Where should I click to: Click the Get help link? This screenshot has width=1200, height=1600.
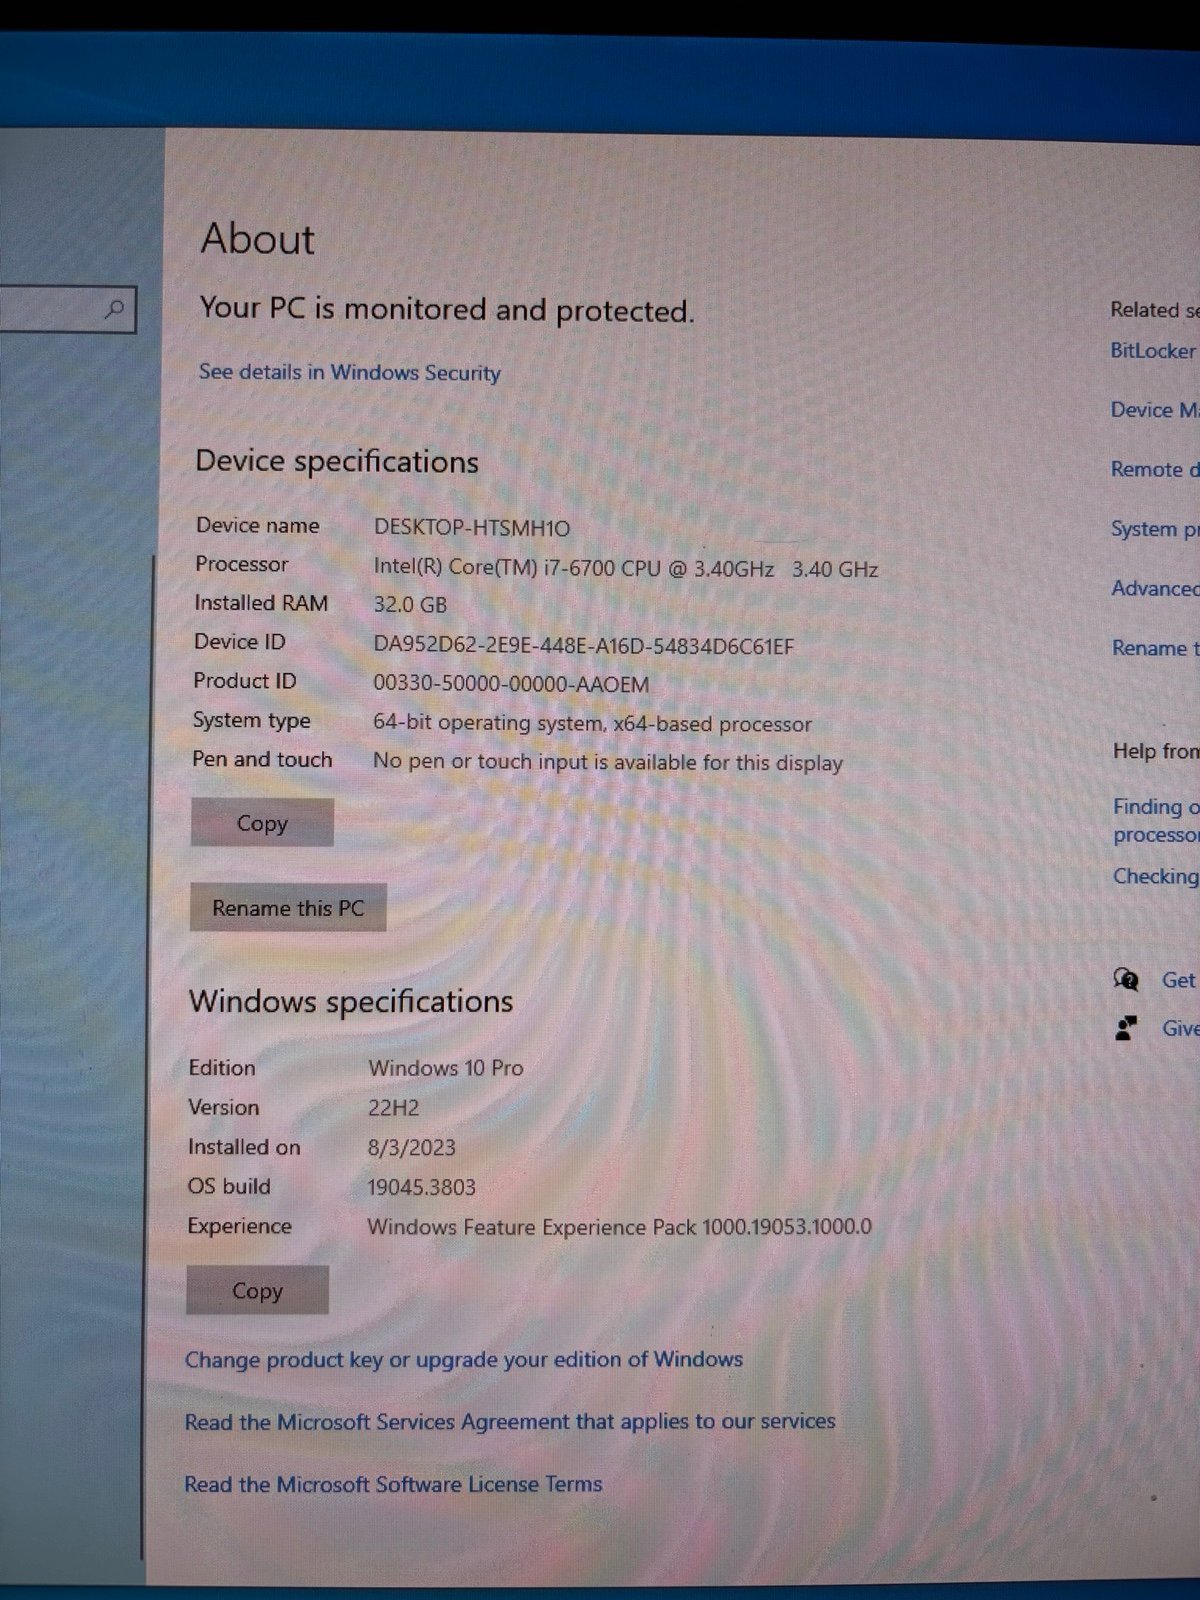(x=1179, y=980)
